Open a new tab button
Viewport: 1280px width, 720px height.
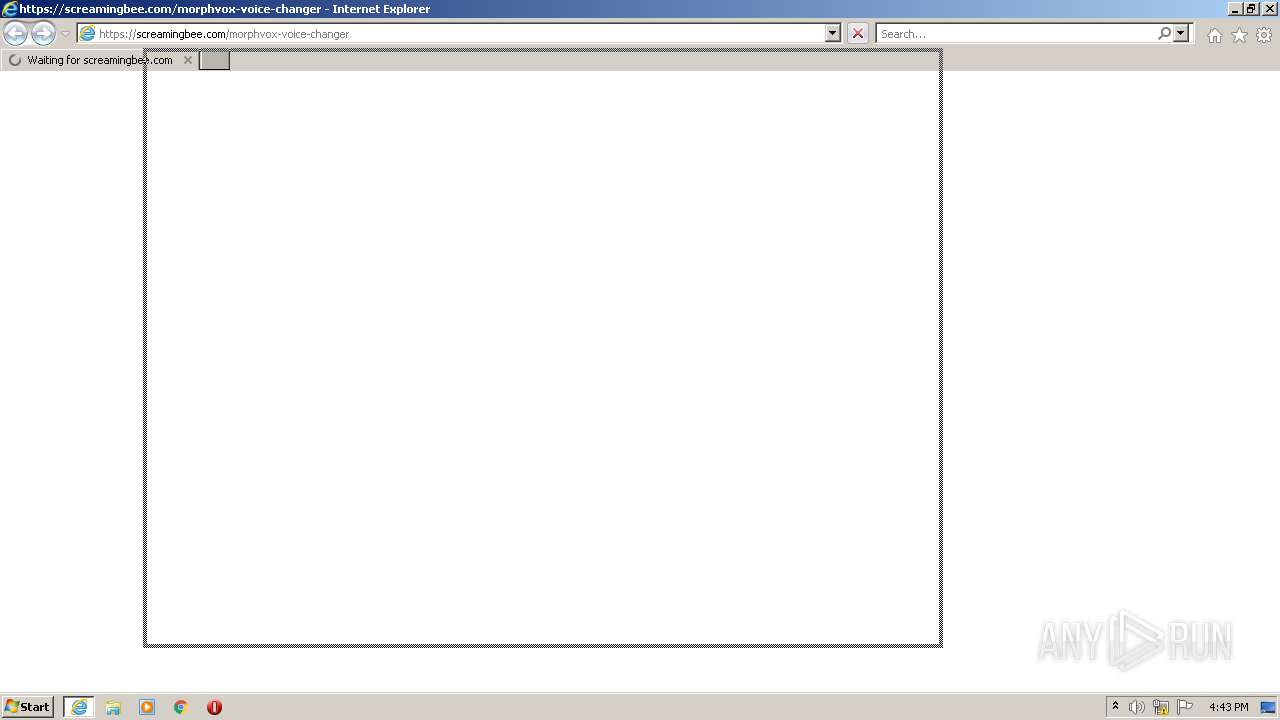[x=214, y=60]
